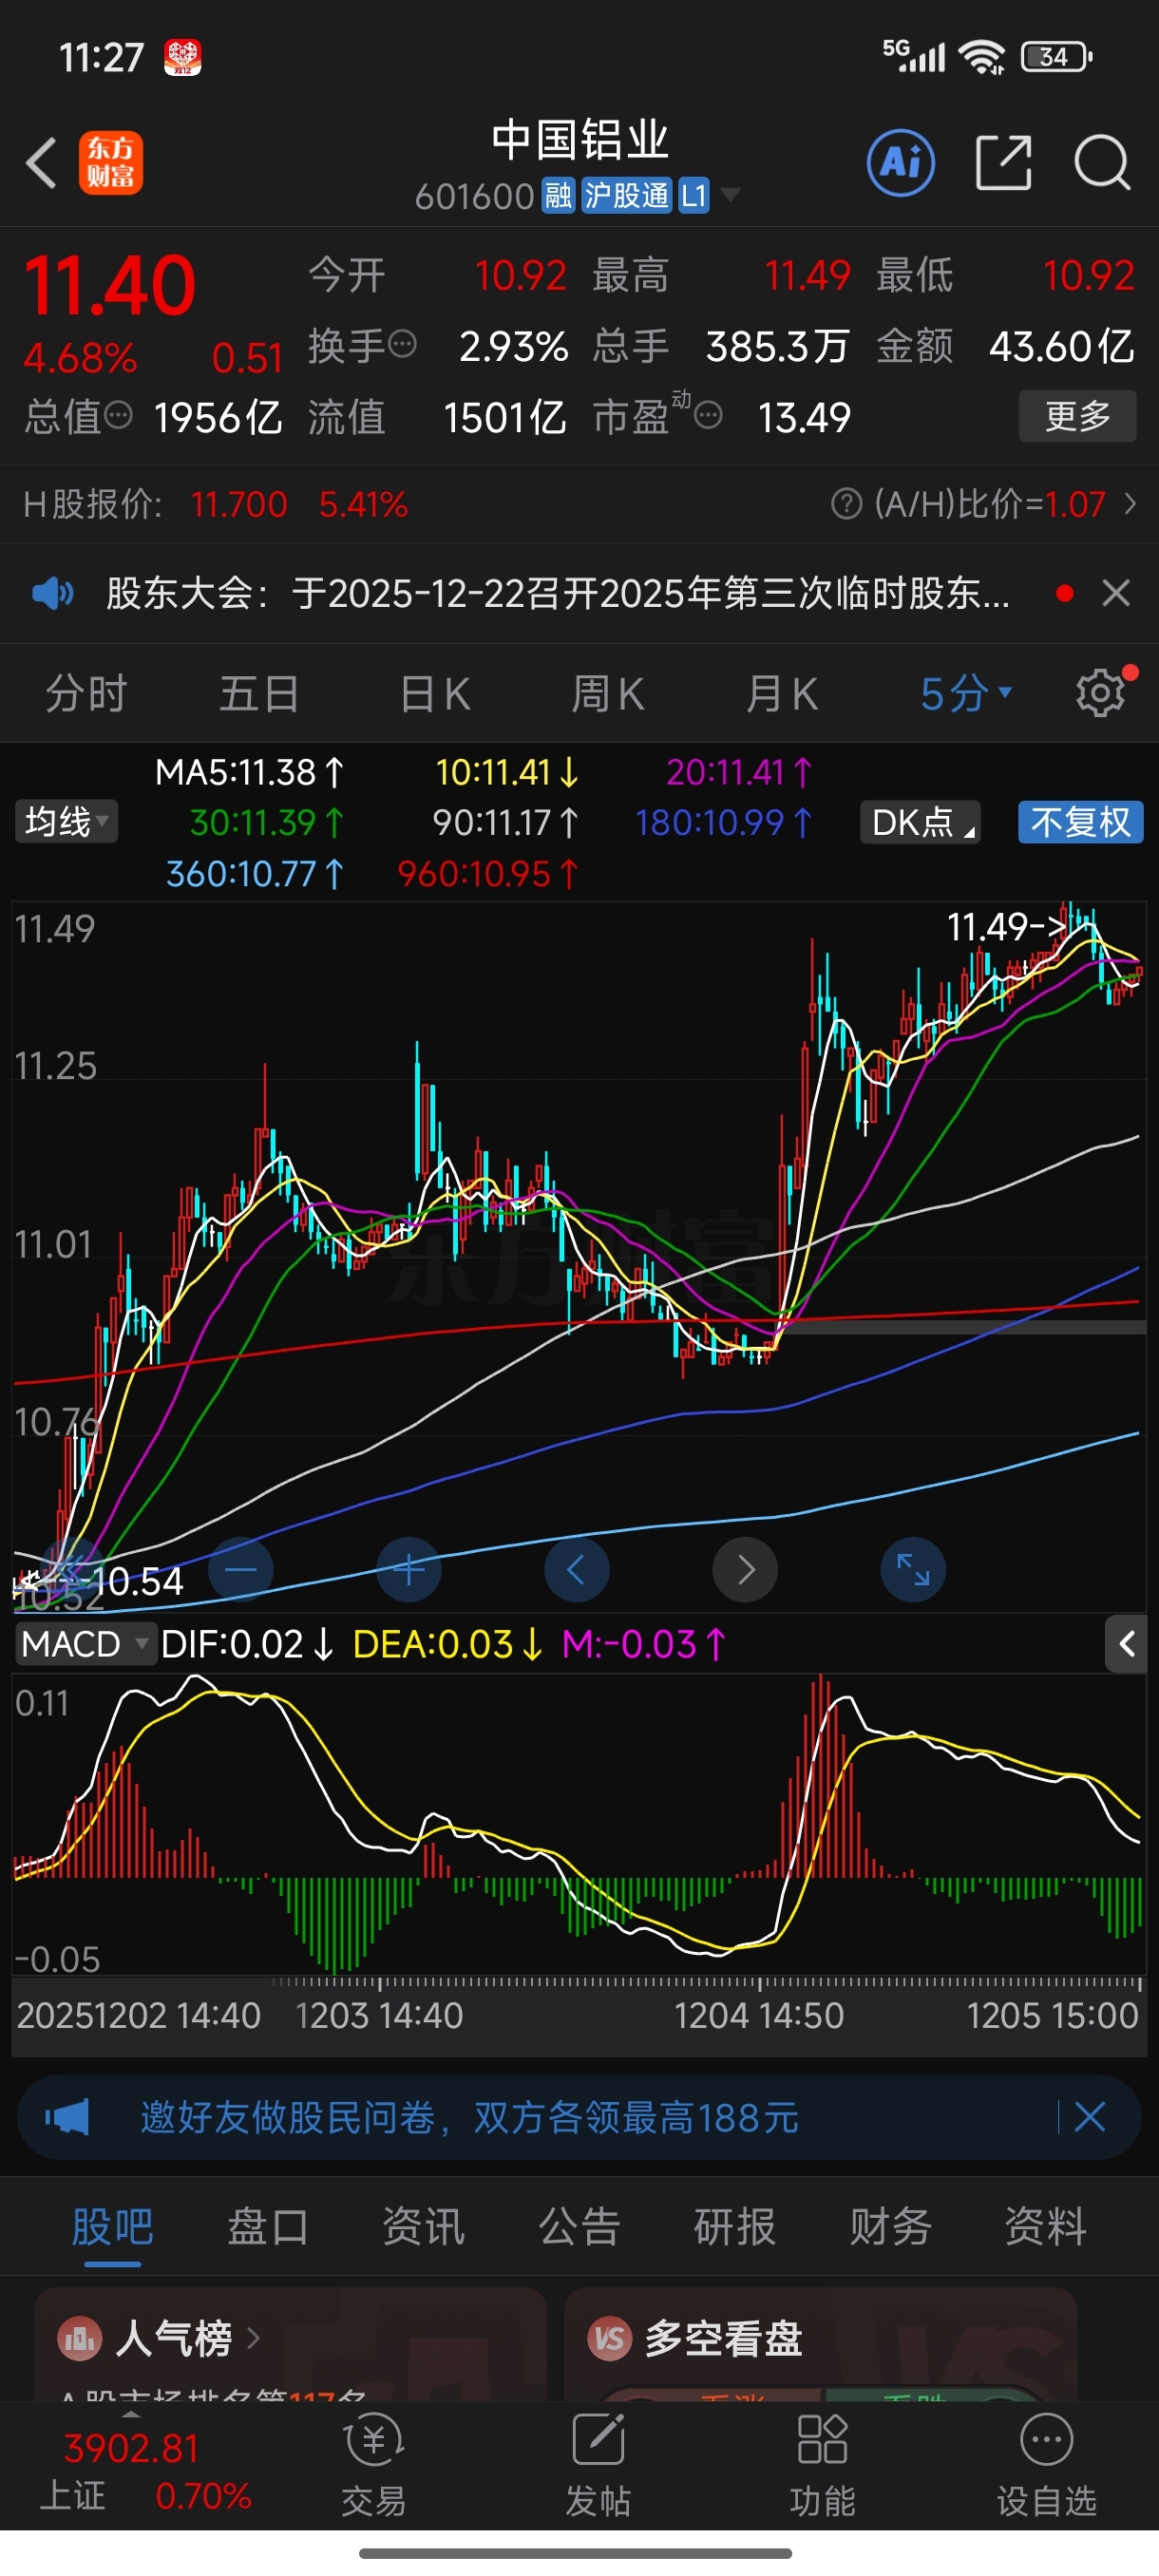Move chart left with arrow button
Image resolution: width=1159 pixels, height=2576 pixels.
click(x=577, y=1569)
